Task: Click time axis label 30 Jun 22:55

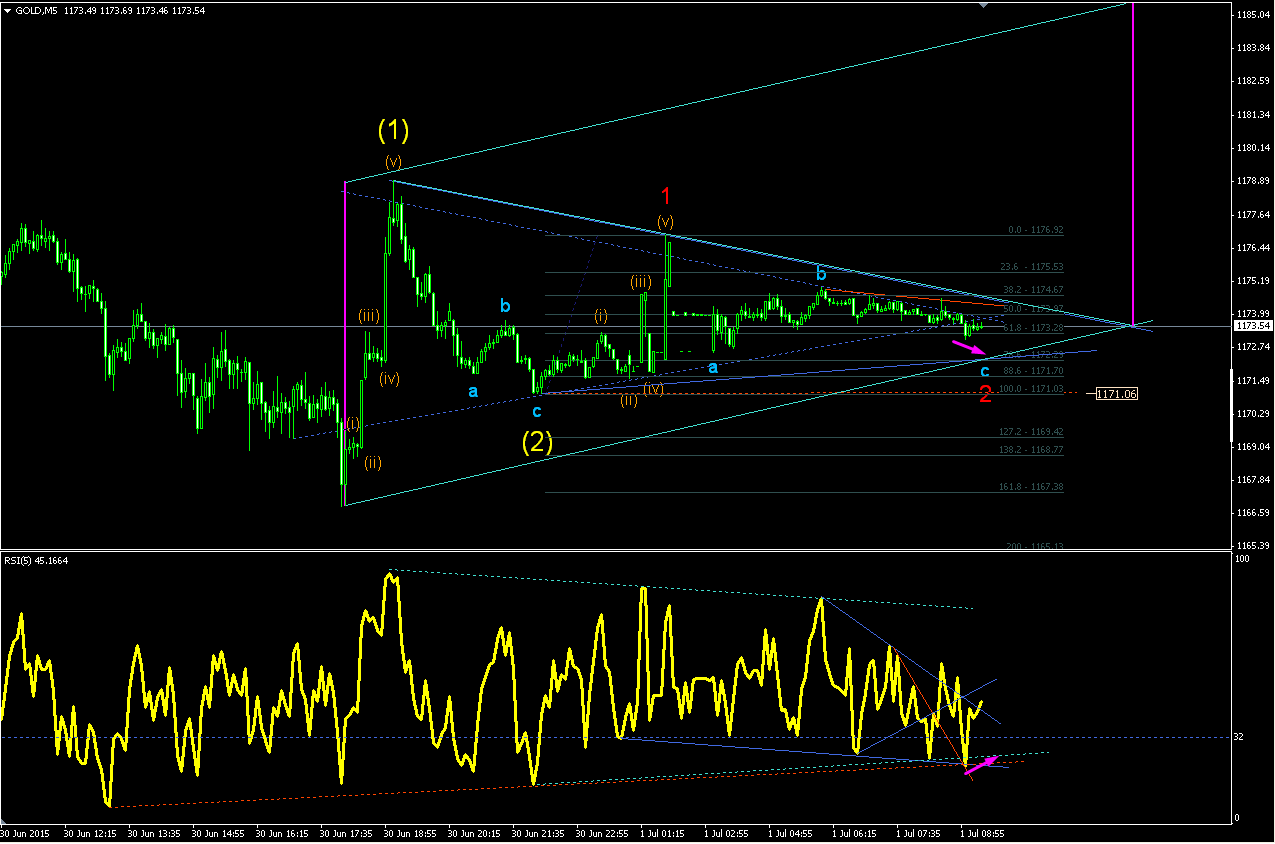Action: [603, 832]
